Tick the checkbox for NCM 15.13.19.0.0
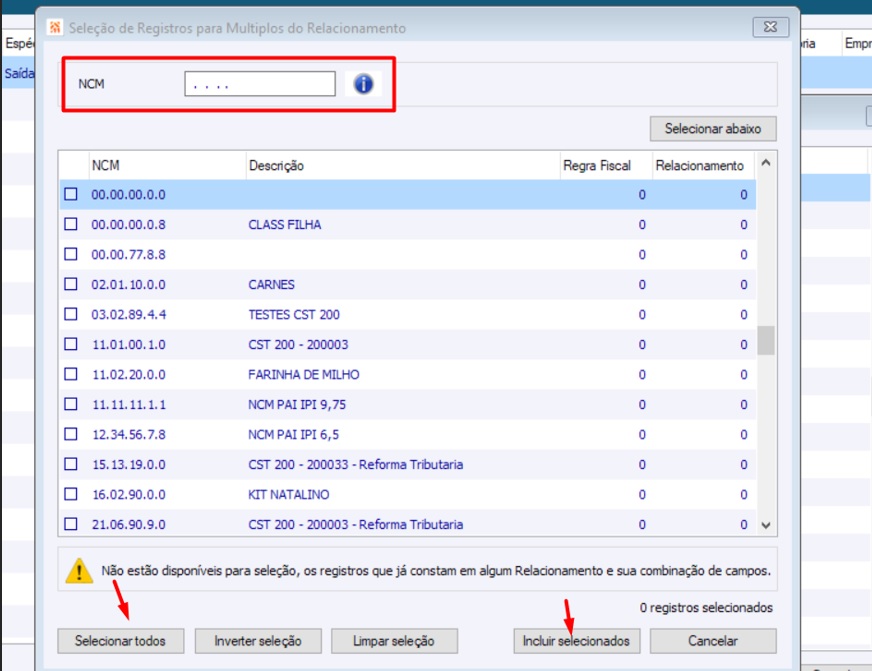This screenshot has width=872, height=671. click(x=71, y=464)
